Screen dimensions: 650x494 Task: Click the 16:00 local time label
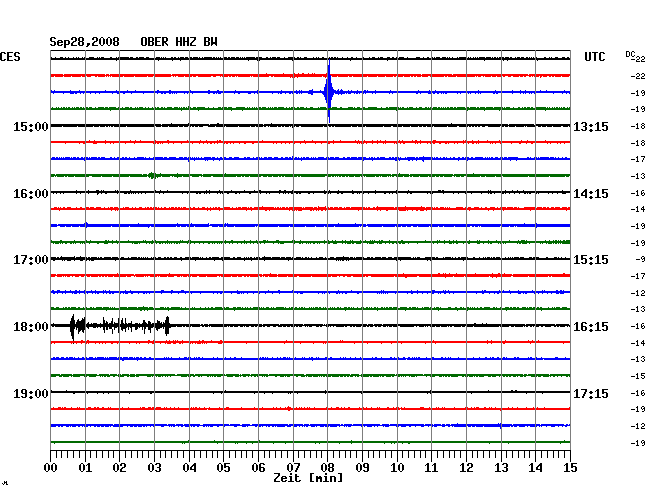tap(31, 194)
